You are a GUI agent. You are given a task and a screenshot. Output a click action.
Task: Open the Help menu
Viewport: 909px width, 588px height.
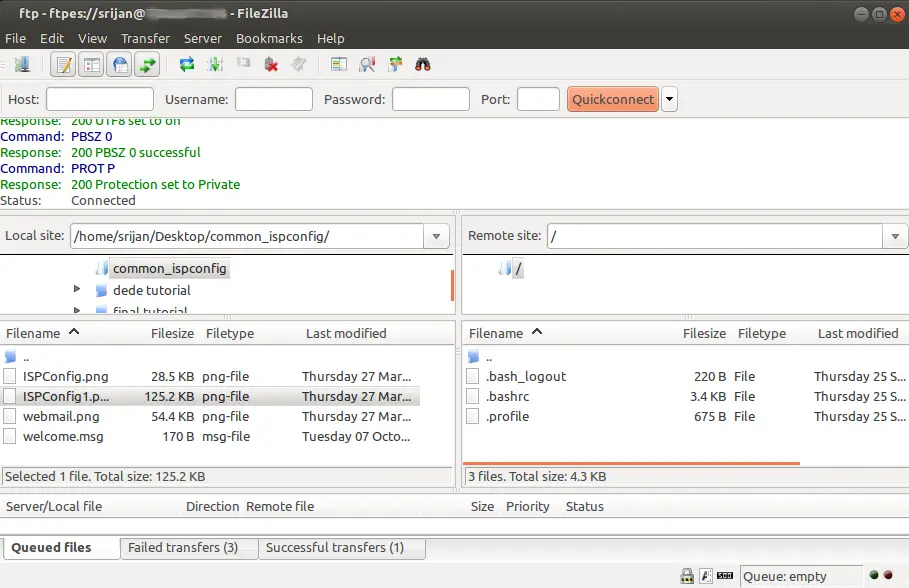pos(330,38)
